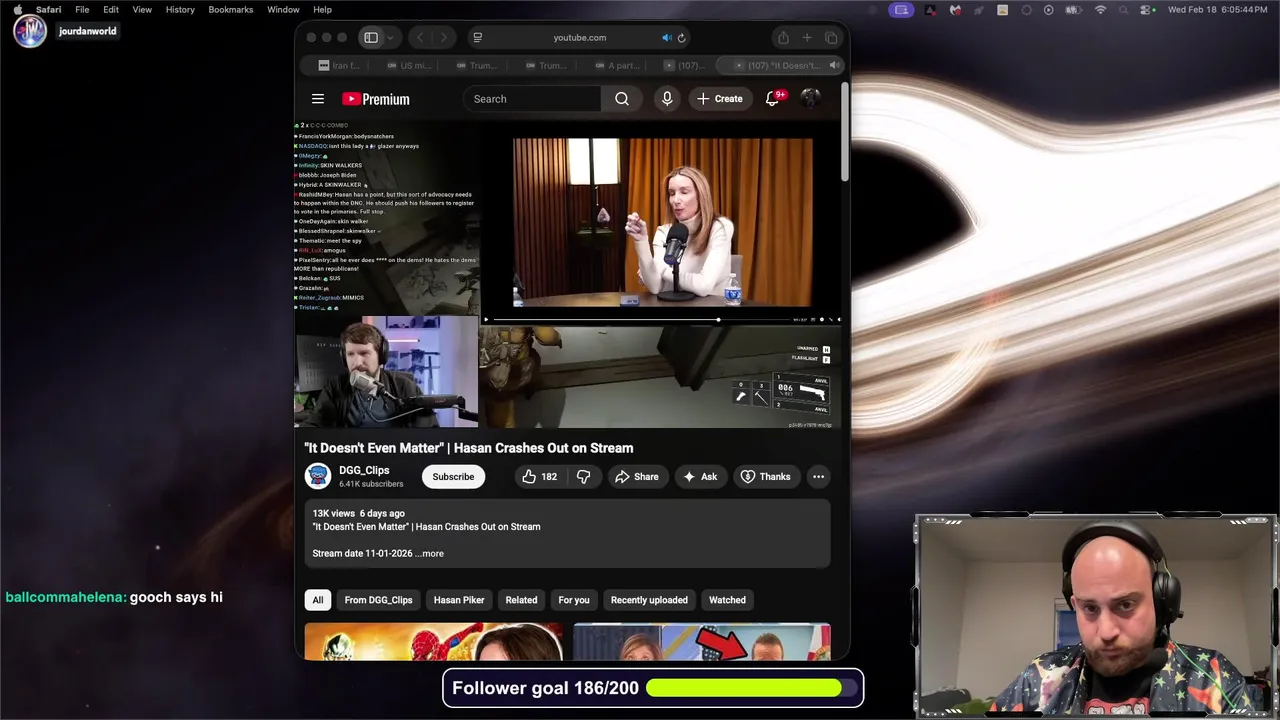1280x720 pixels.
Task: Go back in Safari history
Action: (420, 38)
